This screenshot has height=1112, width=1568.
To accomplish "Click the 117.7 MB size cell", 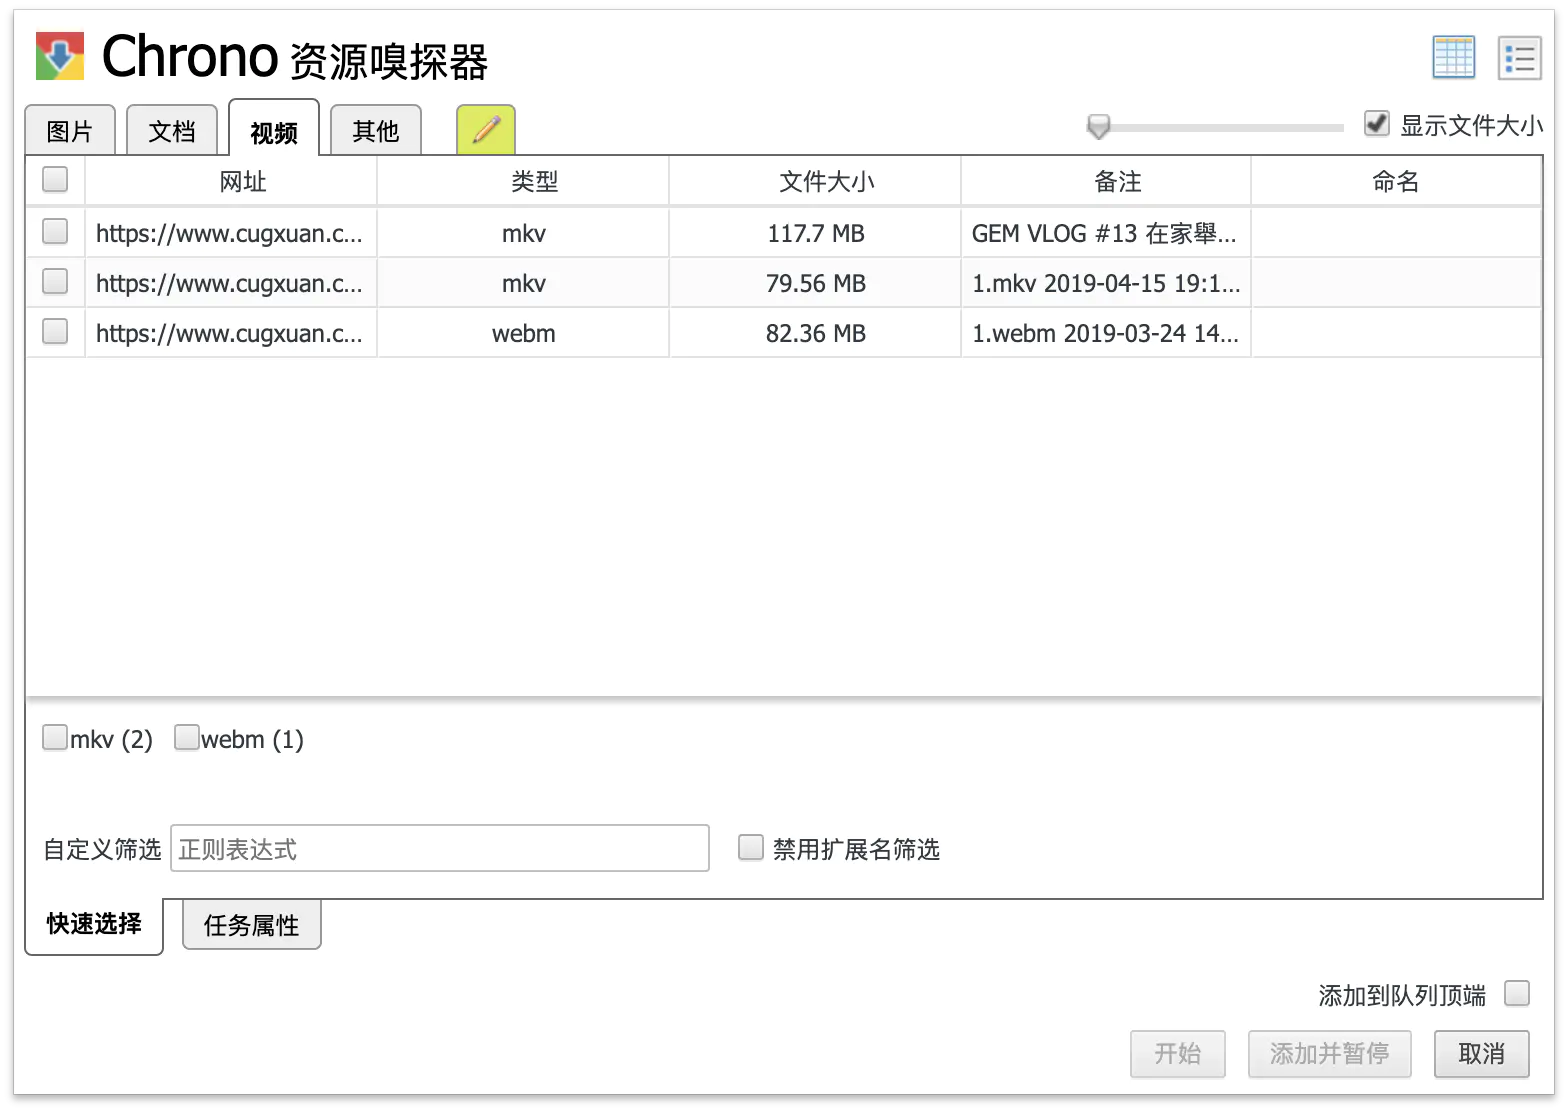I will (815, 234).
